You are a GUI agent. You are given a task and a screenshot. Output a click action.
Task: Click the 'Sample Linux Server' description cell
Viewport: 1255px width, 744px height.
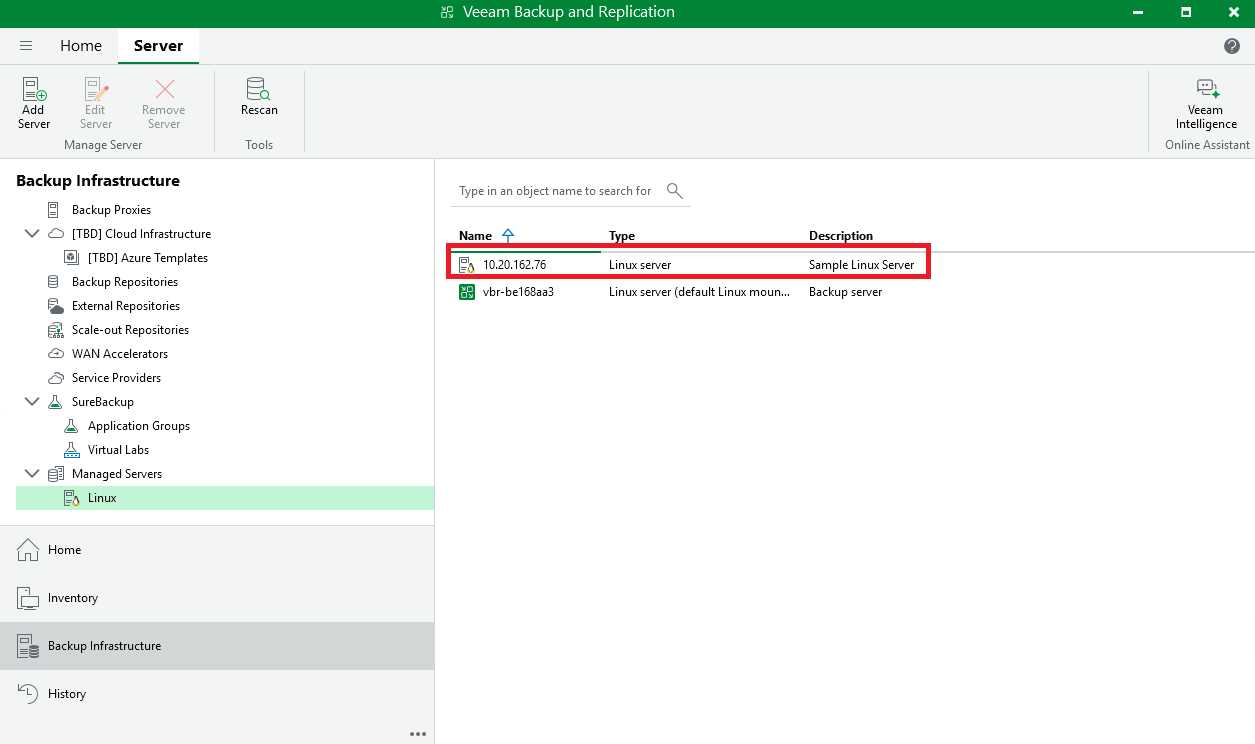click(861, 265)
